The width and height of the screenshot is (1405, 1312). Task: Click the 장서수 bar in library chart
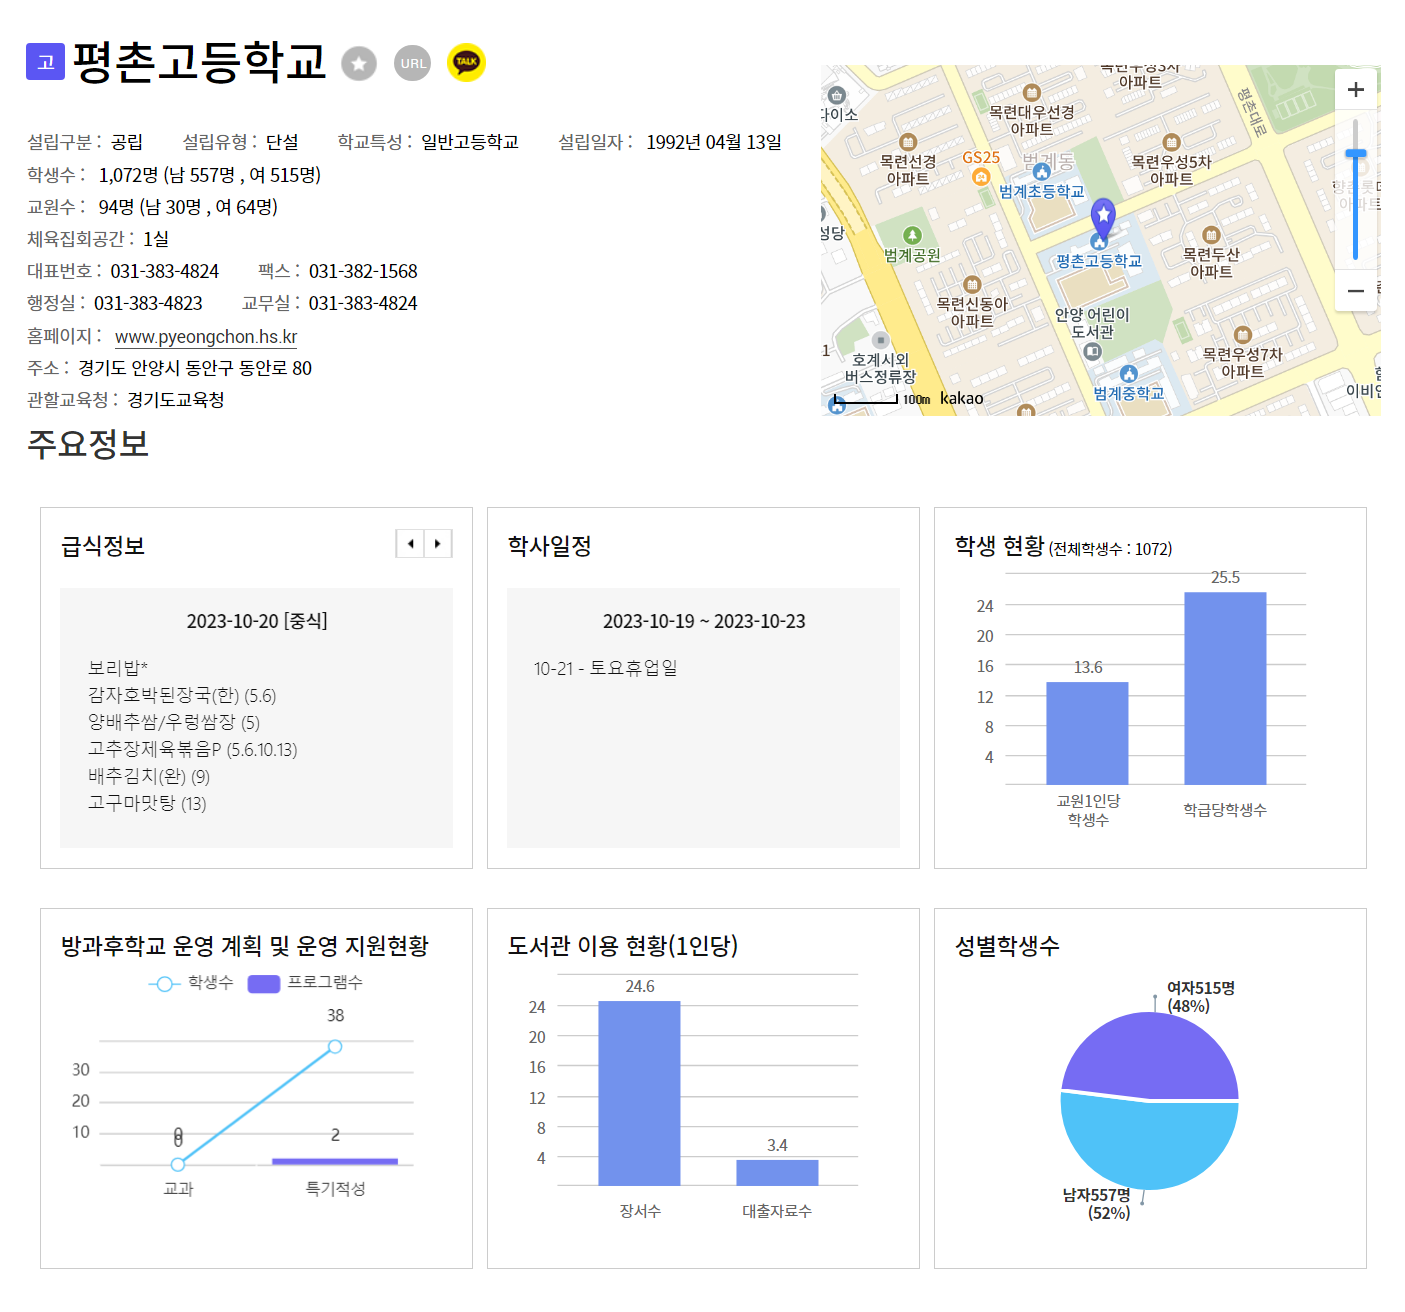click(639, 1093)
